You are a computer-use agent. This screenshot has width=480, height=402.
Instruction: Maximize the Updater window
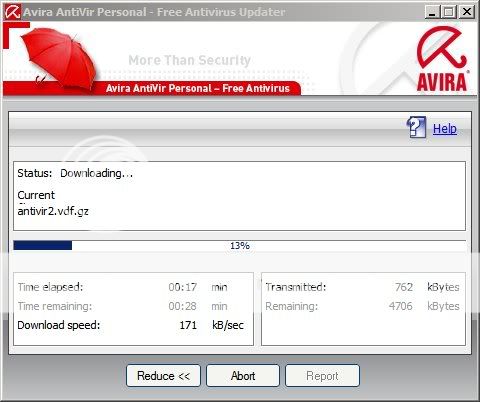(x=449, y=12)
